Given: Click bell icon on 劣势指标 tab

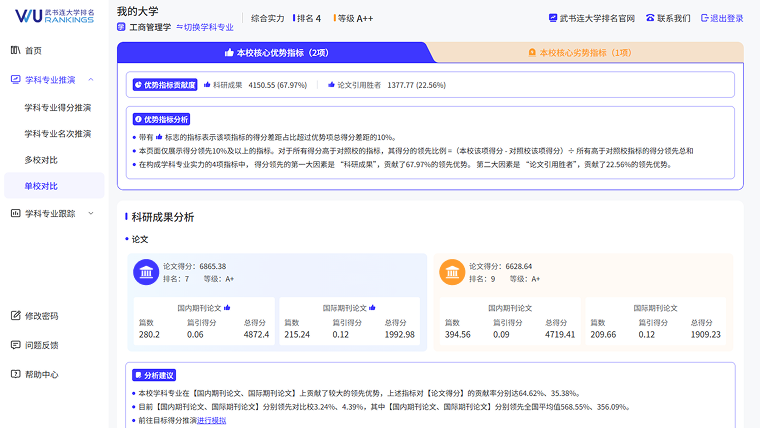Looking at the screenshot, I should tap(532, 52).
